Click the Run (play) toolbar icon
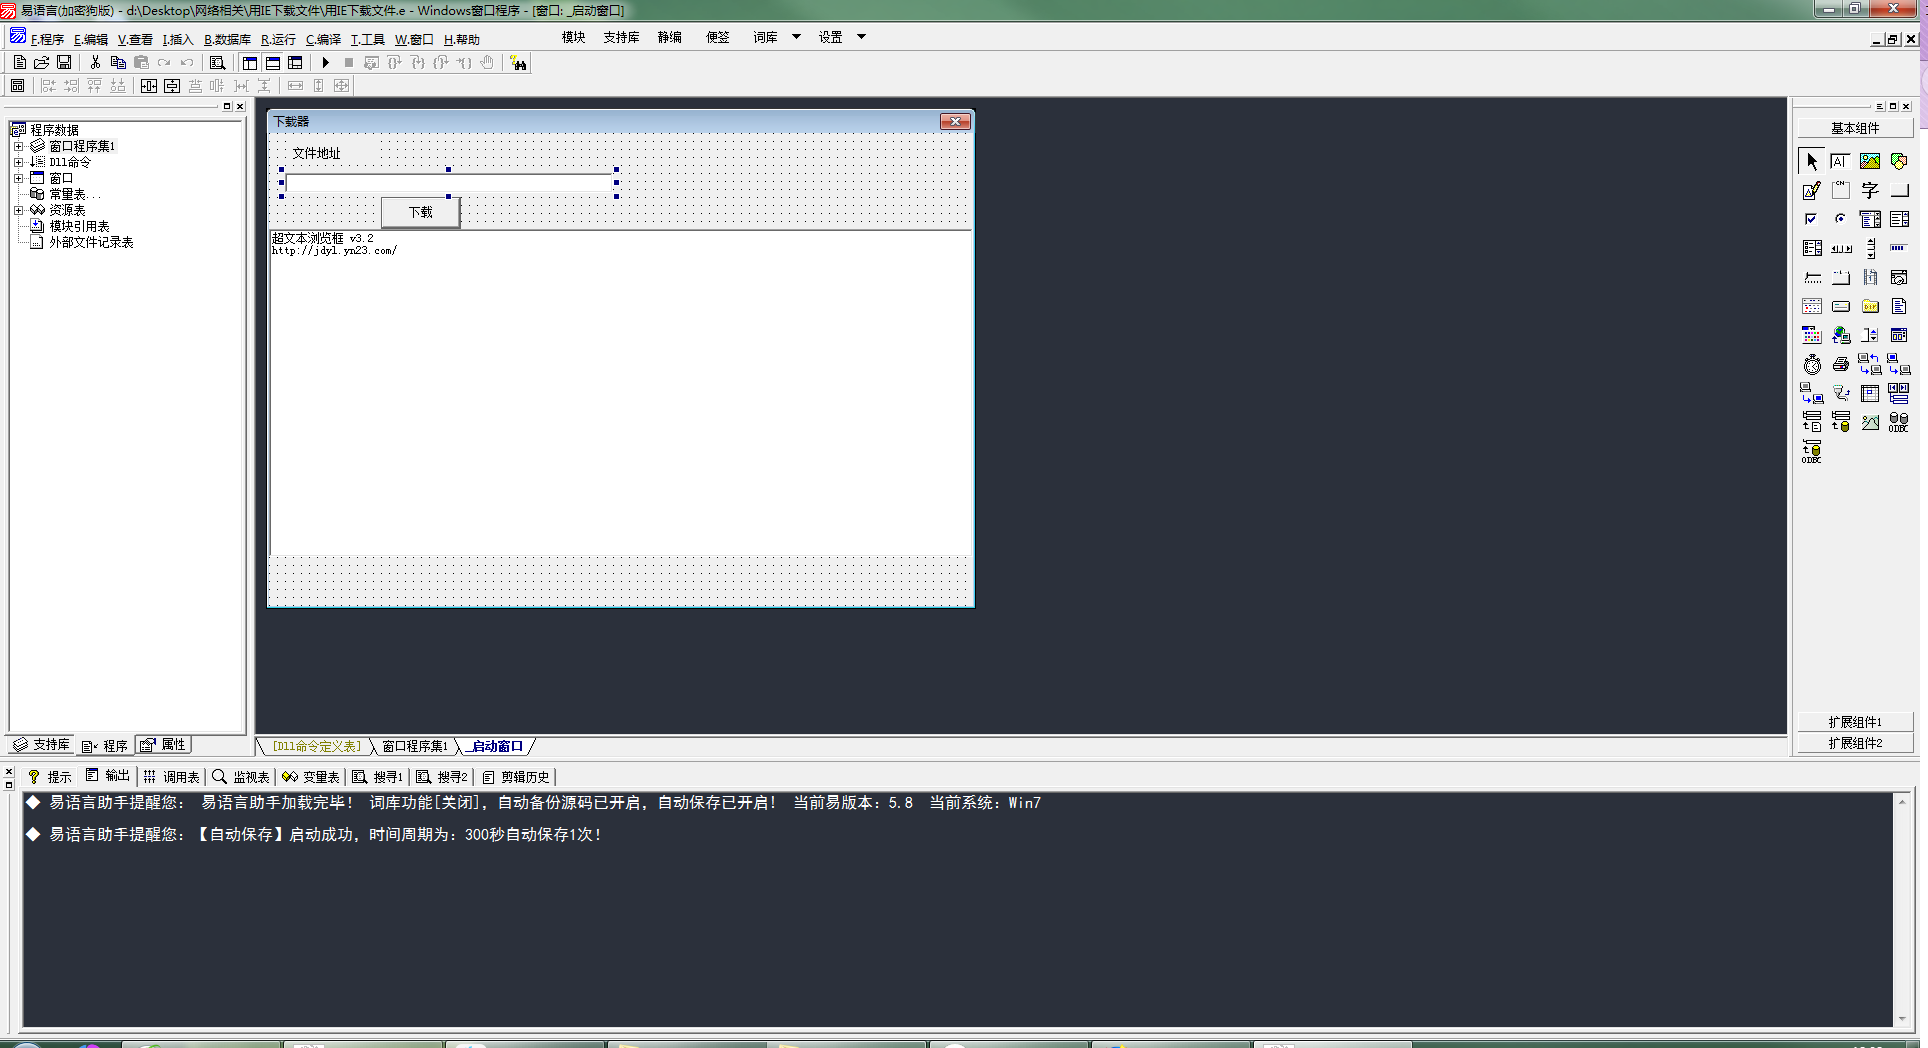 [325, 63]
